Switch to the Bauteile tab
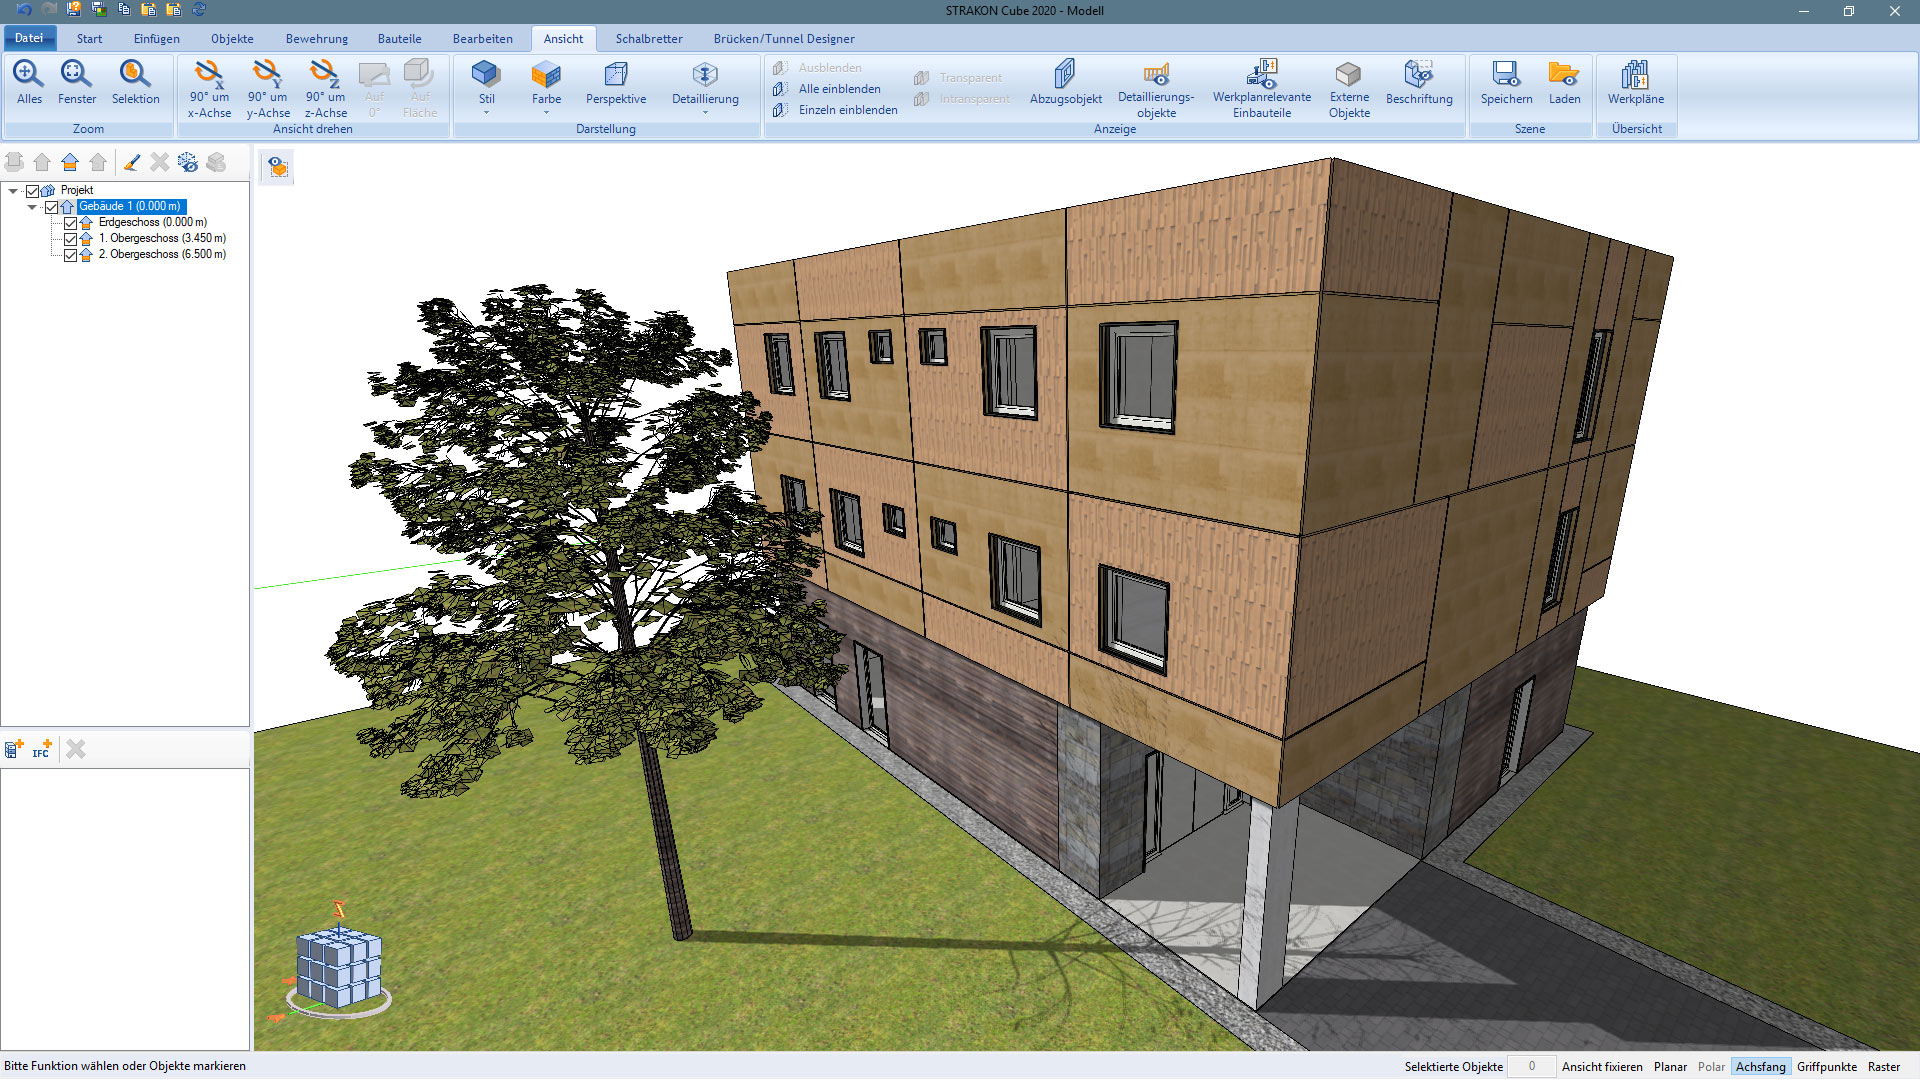Viewport: 1920px width, 1080px height. [x=399, y=39]
